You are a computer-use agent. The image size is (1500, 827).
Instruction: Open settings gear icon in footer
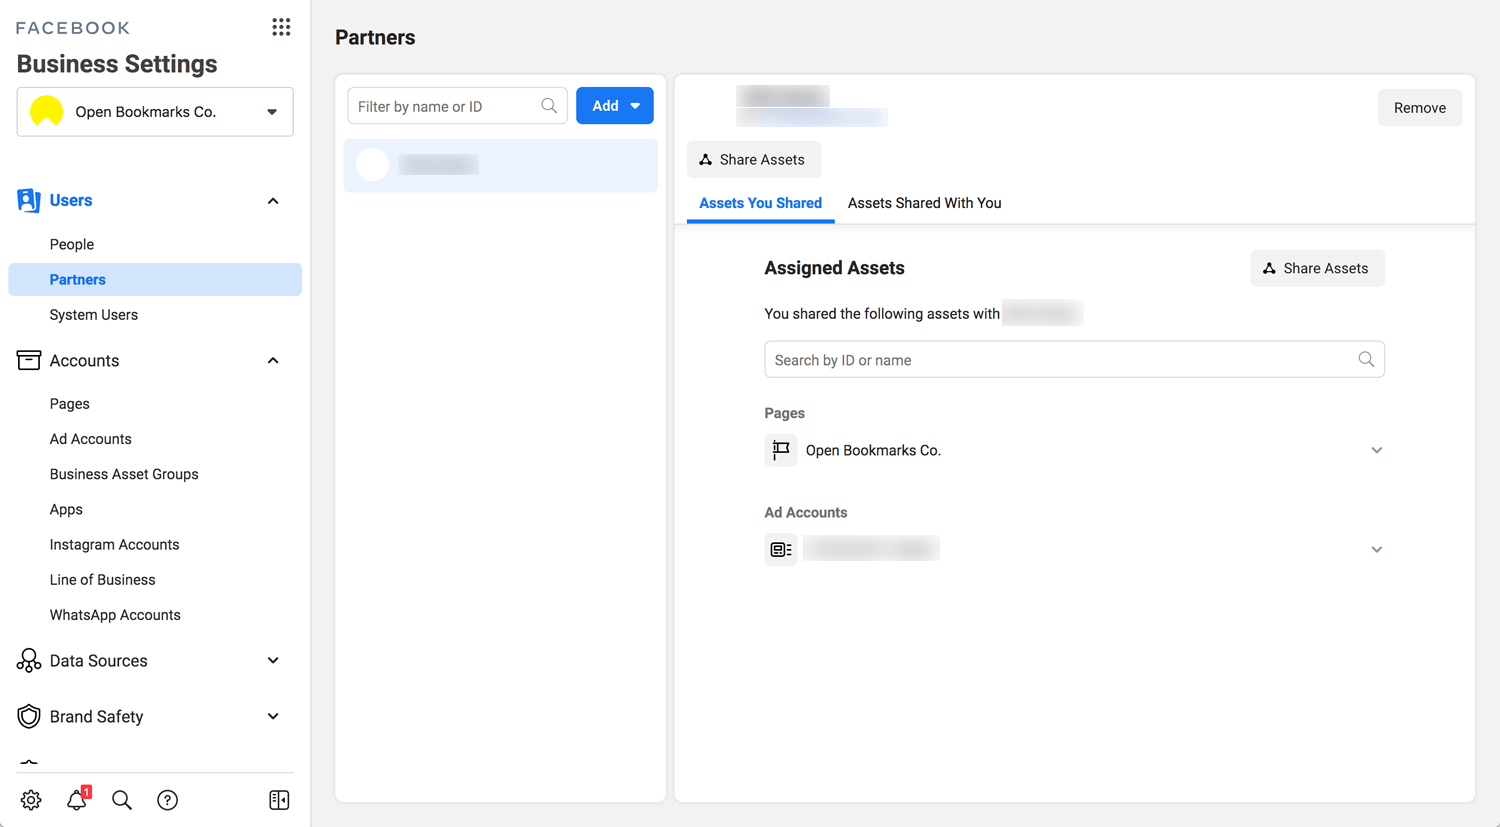pos(31,800)
